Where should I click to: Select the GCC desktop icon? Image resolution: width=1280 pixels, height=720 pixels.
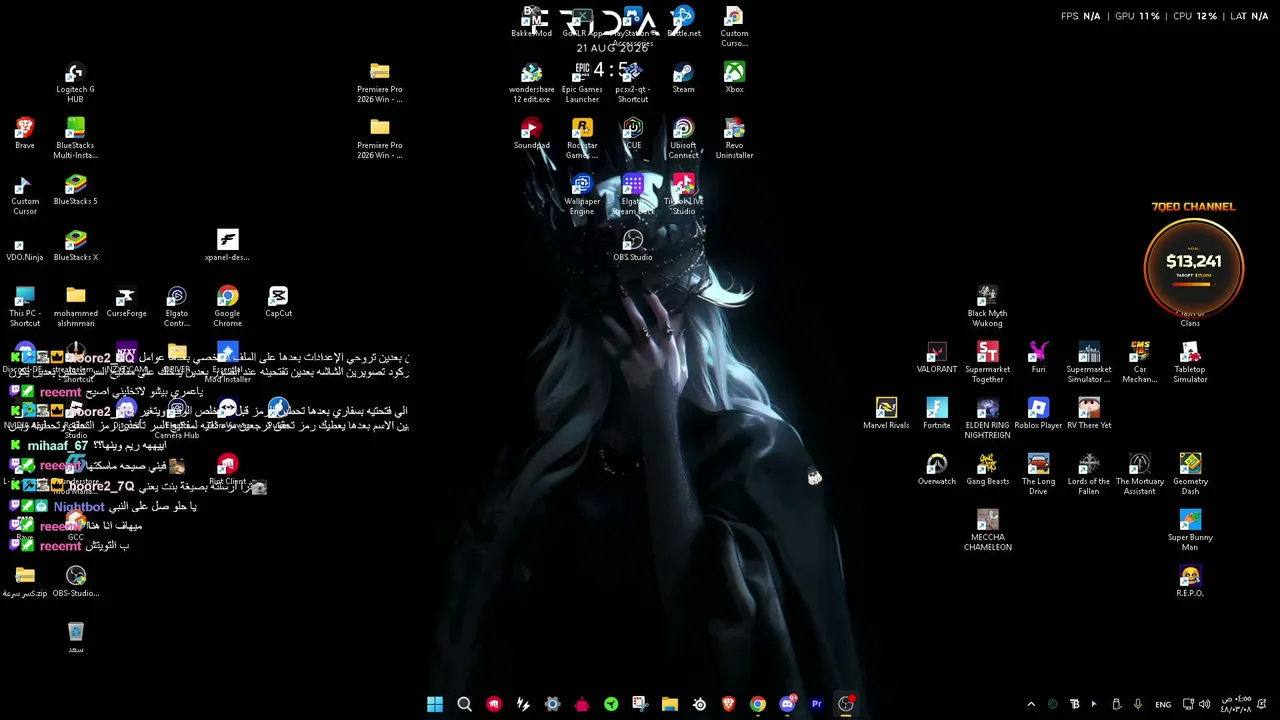pos(75,526)
